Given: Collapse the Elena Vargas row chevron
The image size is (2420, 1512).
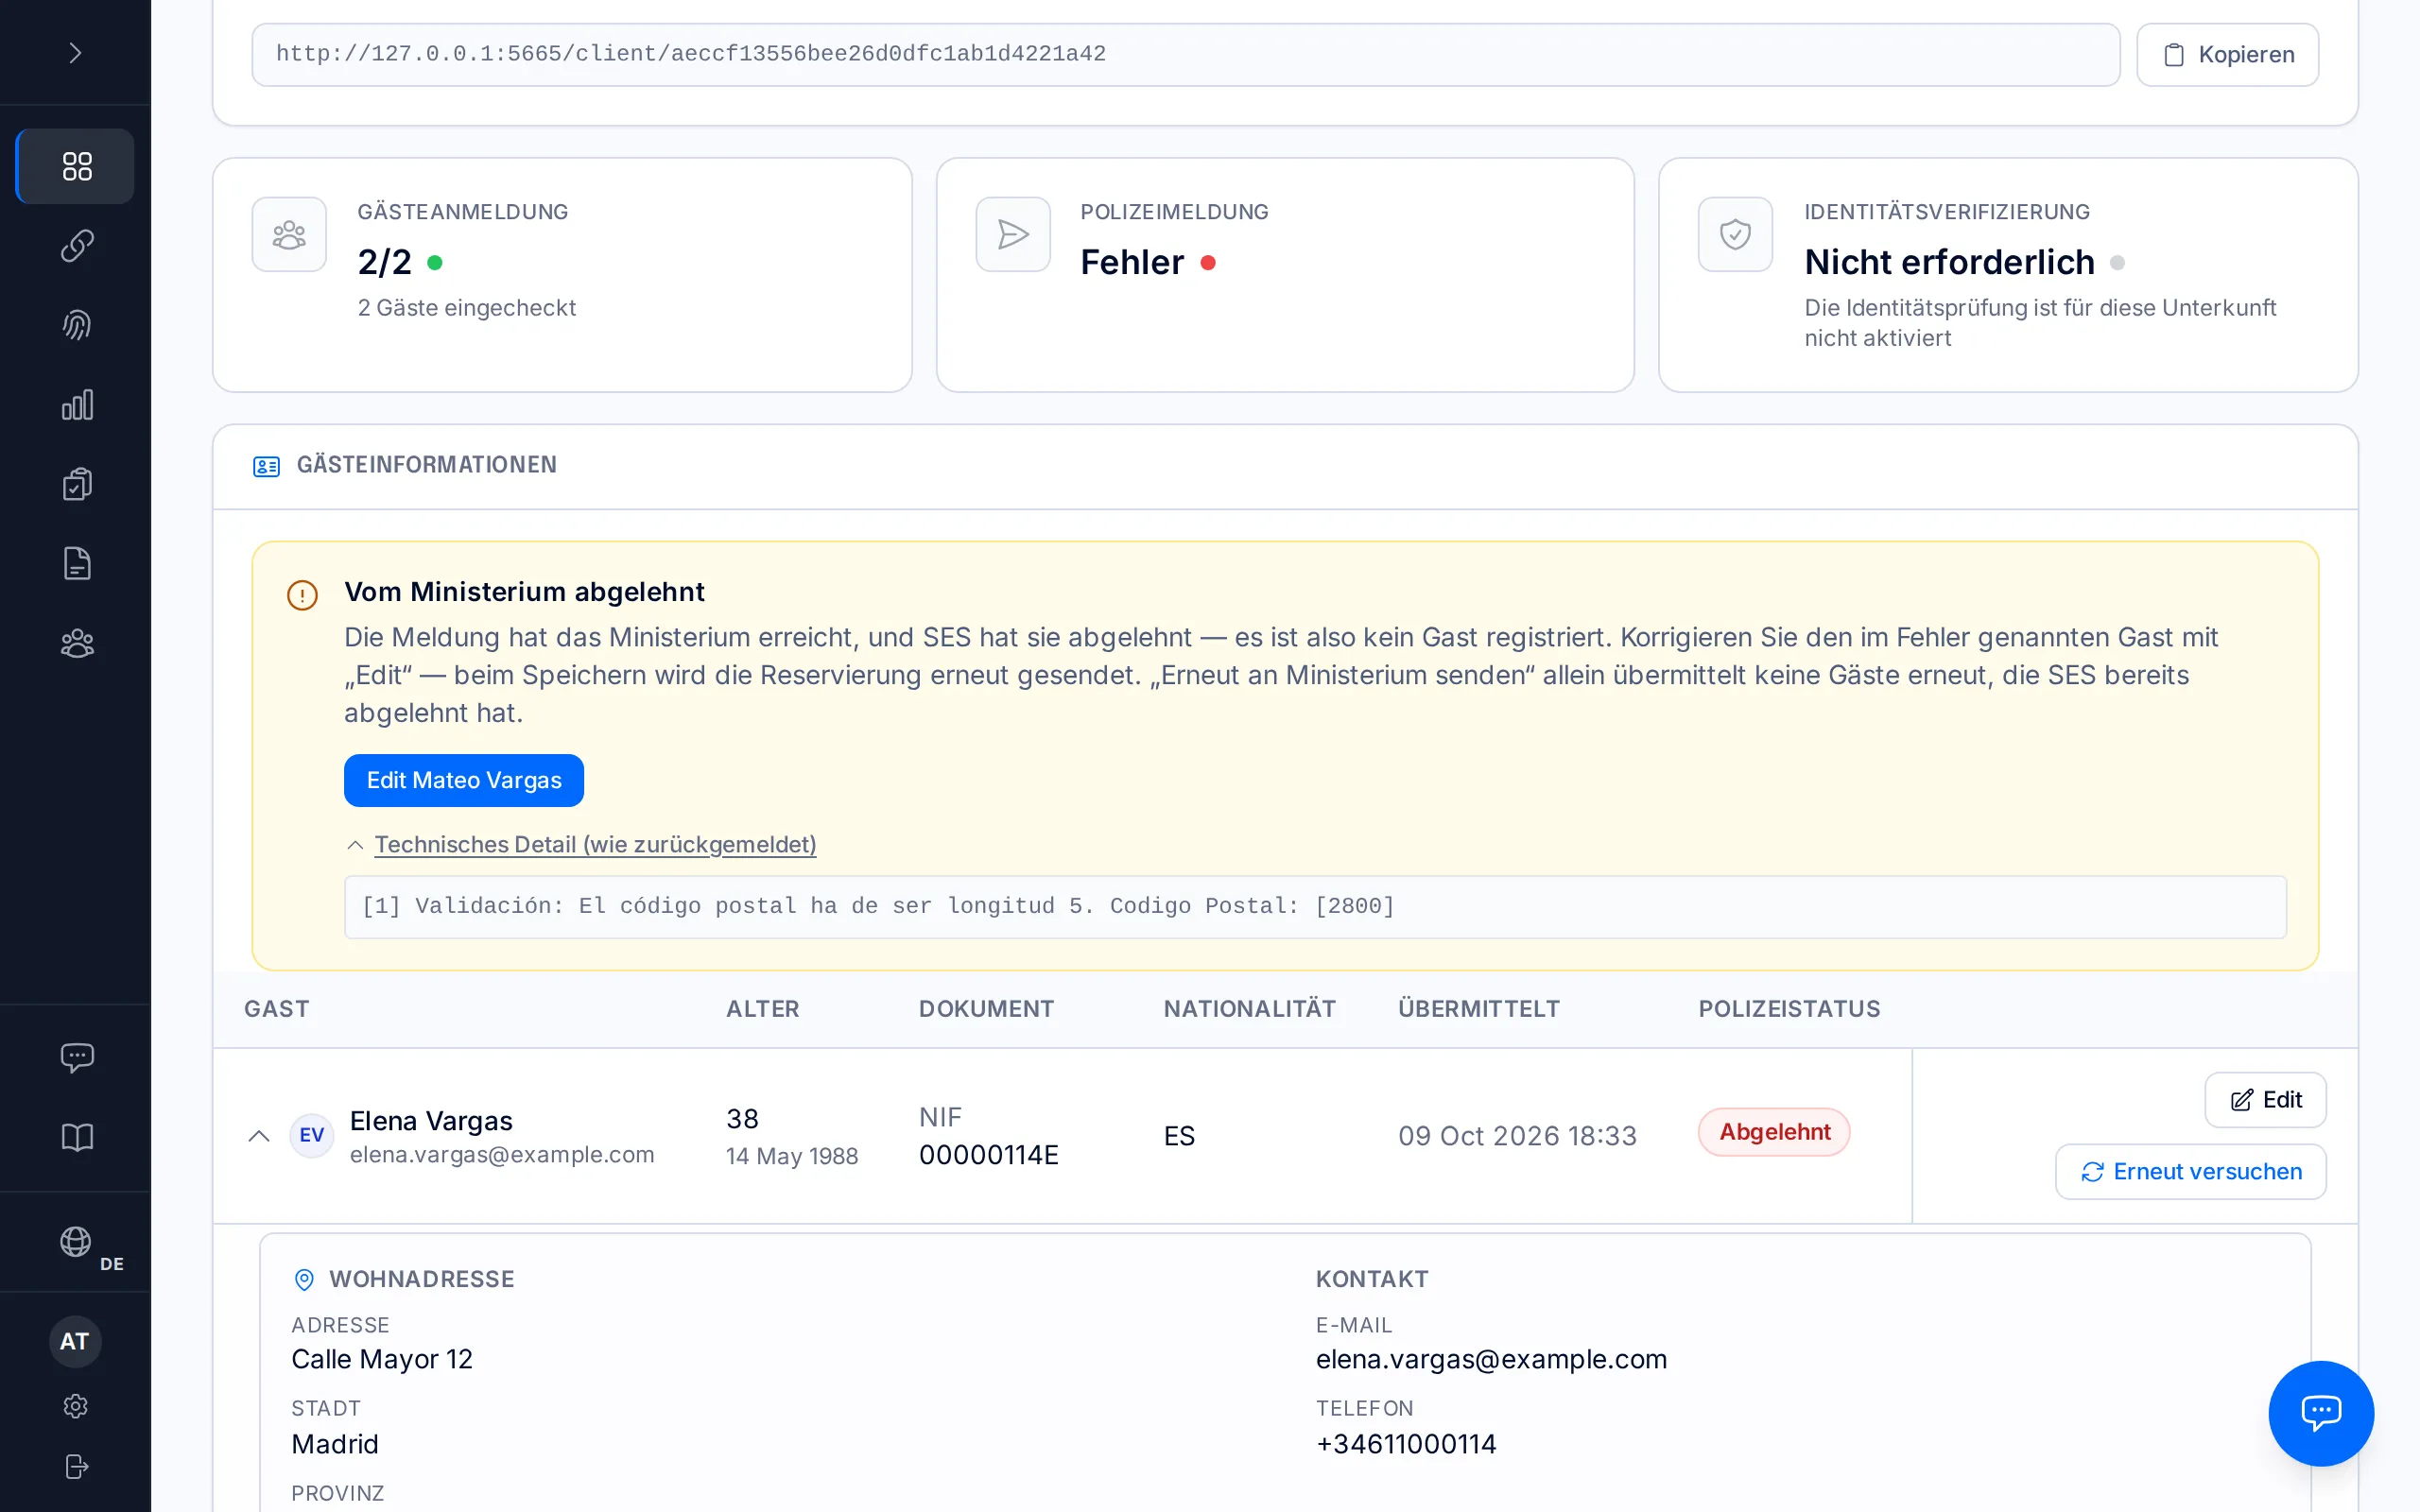Looking at the screenshot, I should tap(259, 1135).
